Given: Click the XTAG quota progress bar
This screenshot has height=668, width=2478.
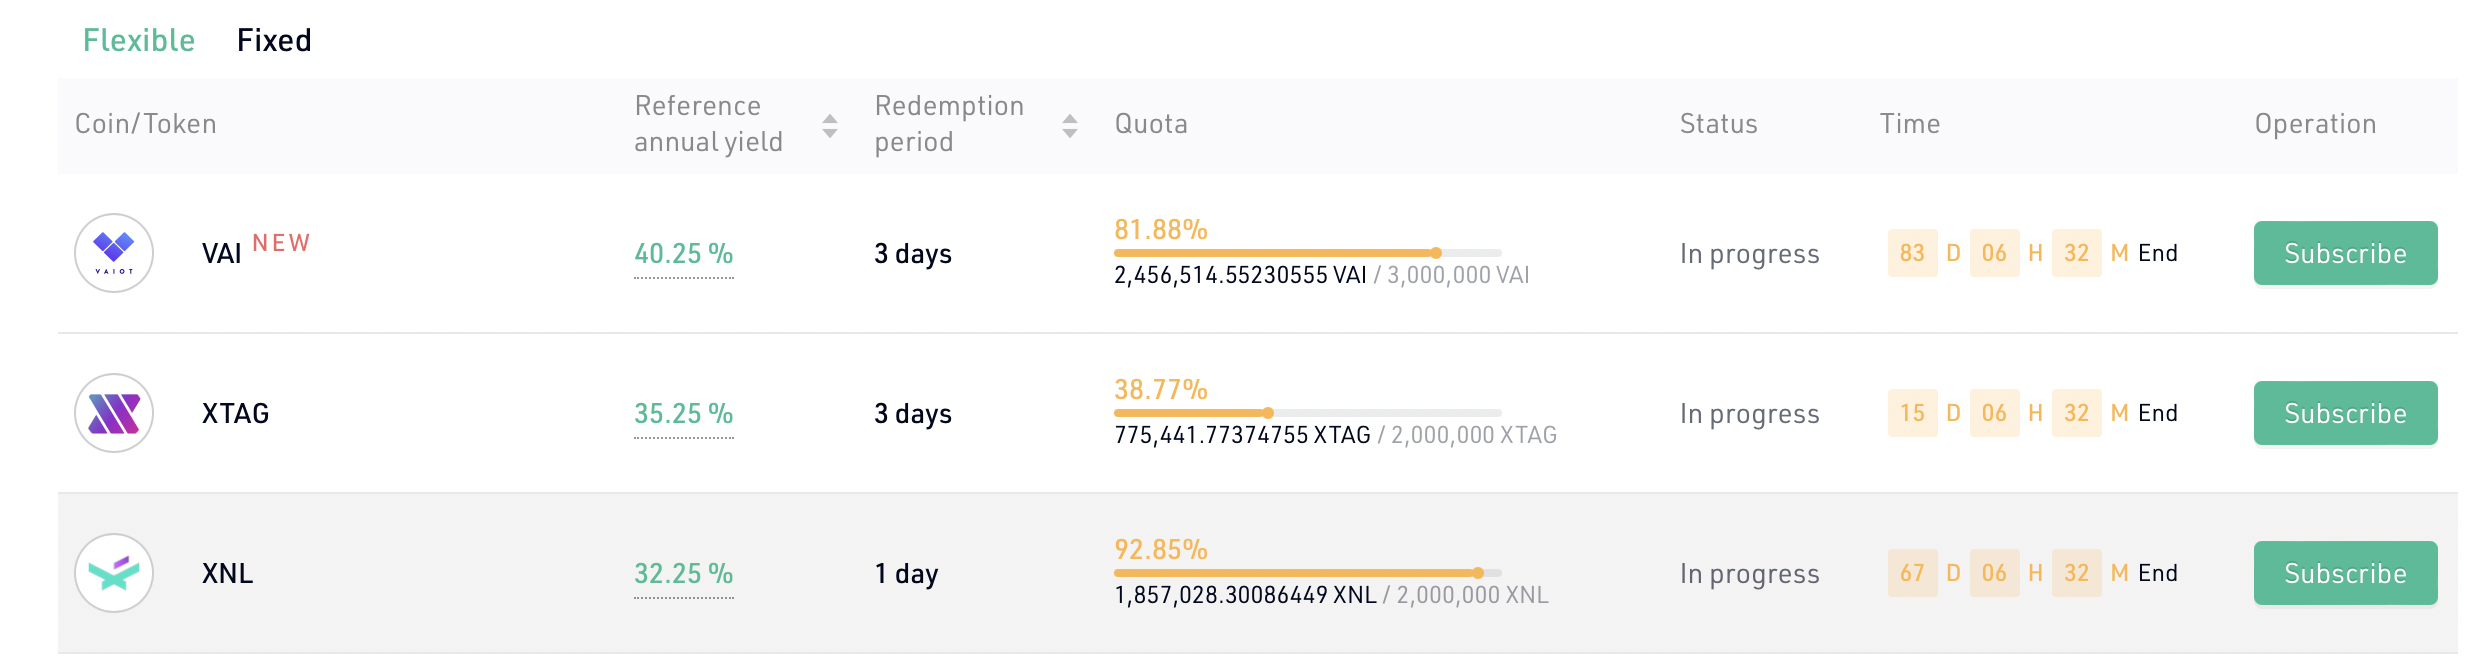Looking at the screenshot, I should [x=1308, y=413].
